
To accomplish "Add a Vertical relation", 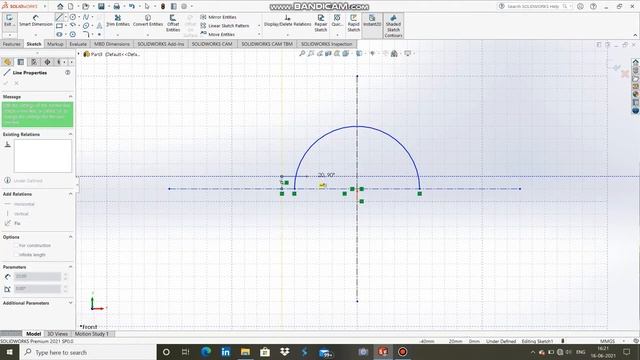I will [x=17, y=214].
